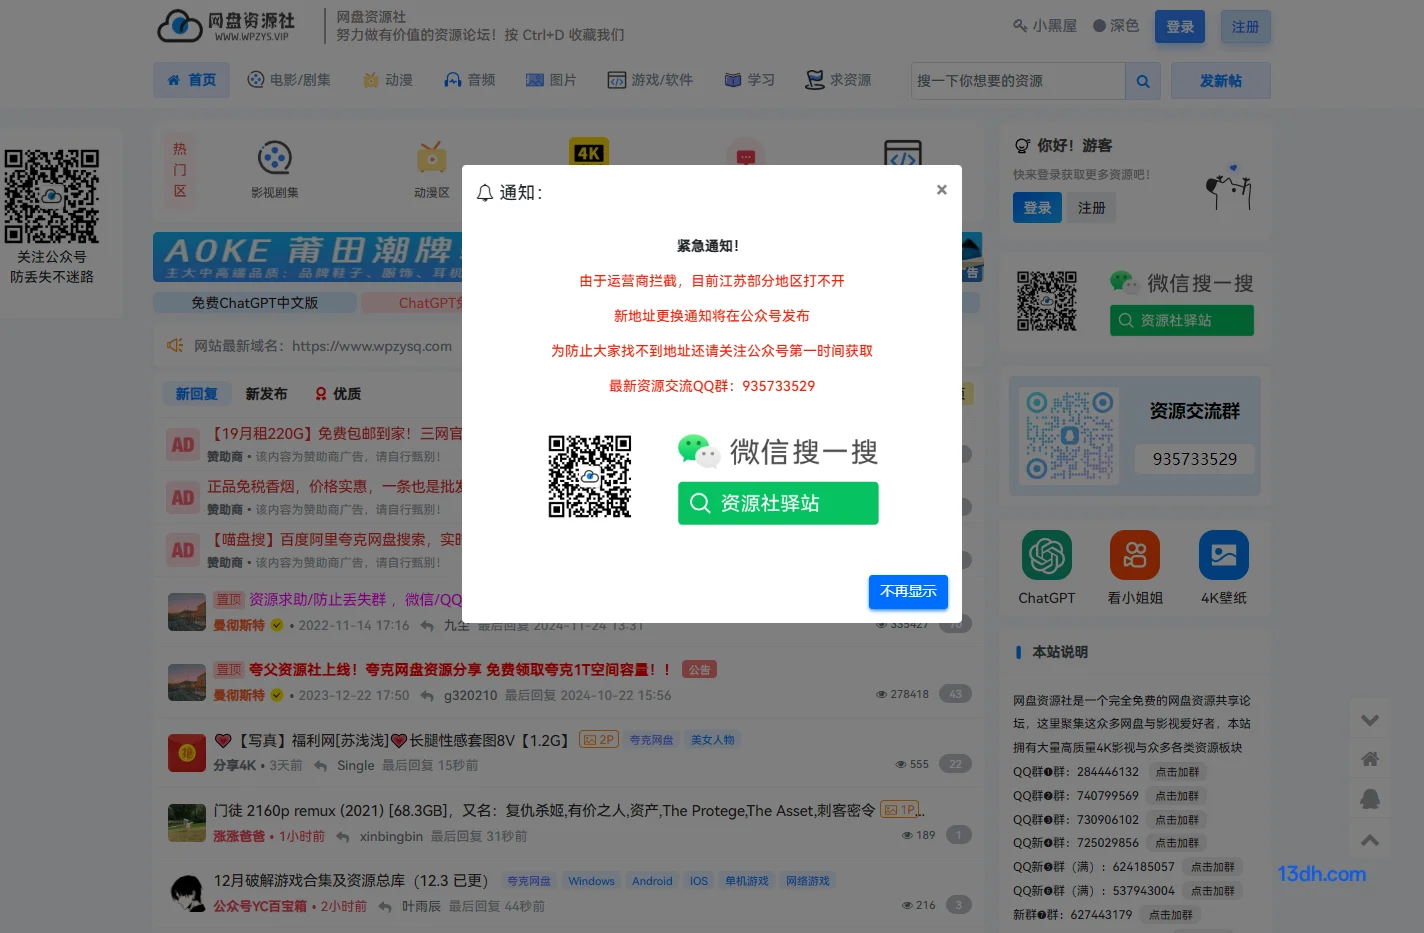Image resolution: width=1424 pixels, height=933 pixels.
Task: Click 分享4K user avatar
Action: 187,752
